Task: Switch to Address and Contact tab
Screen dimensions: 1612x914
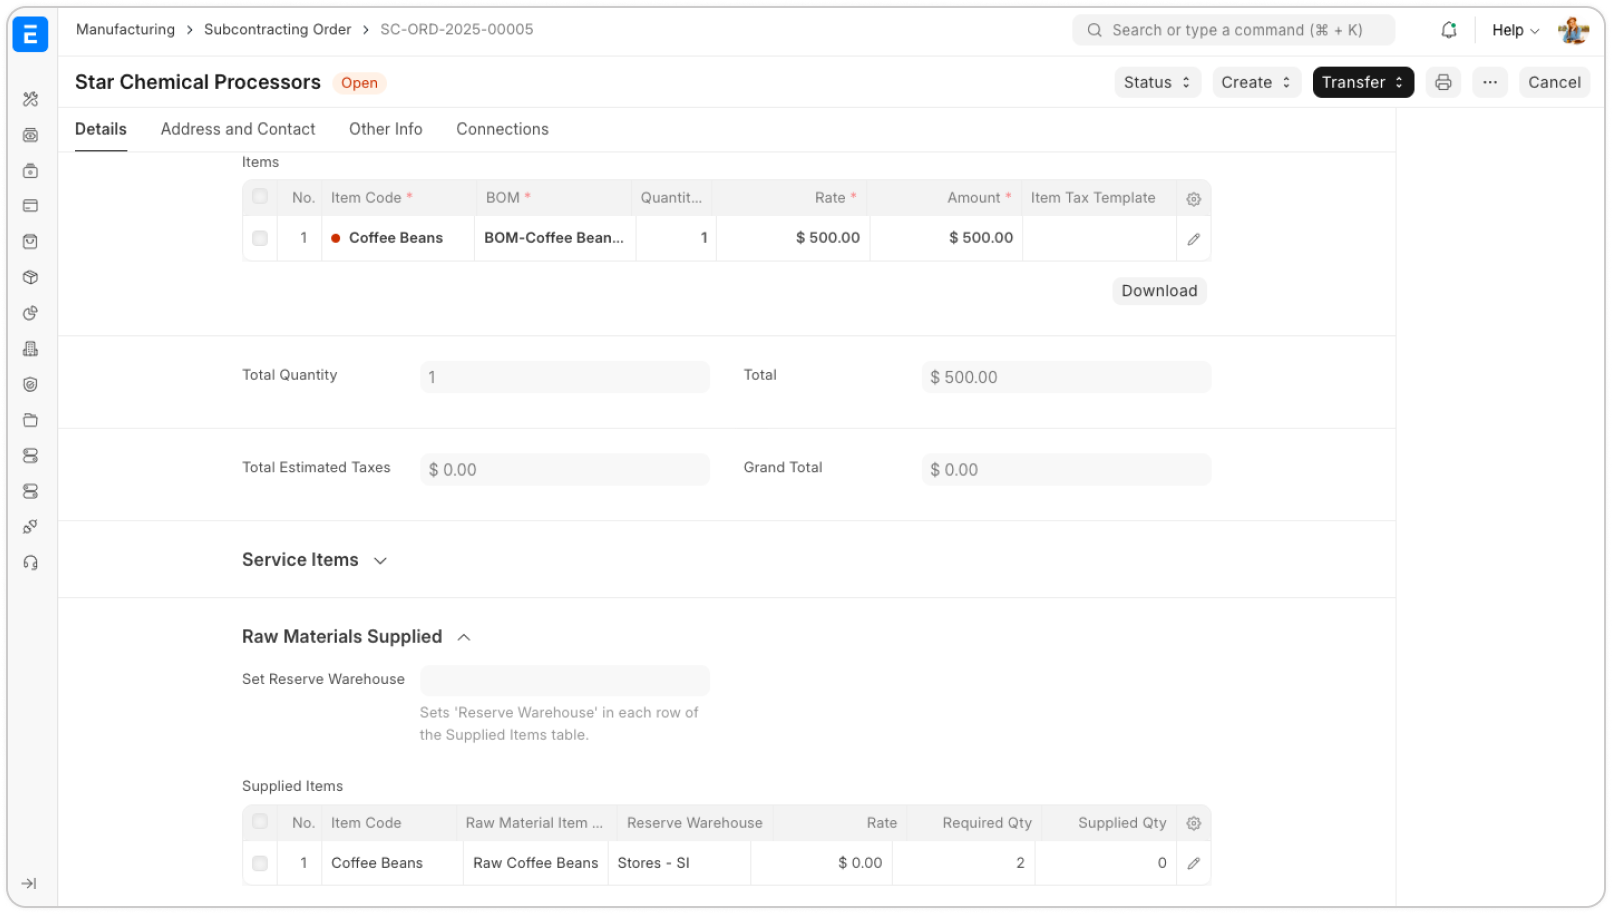Action: click(238, 129)
